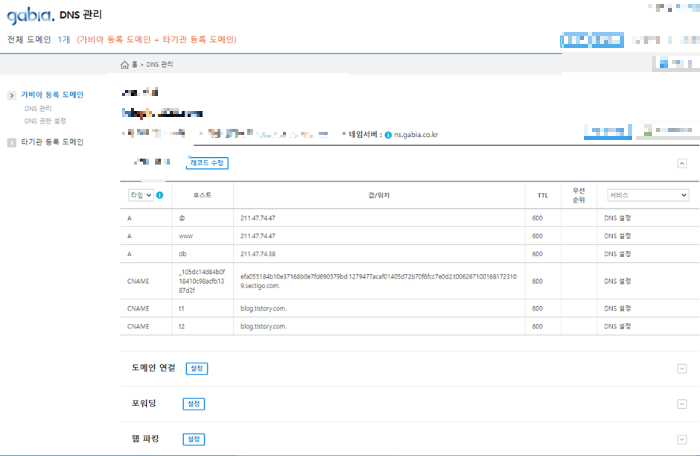Open DNS 권한 설정 in the sidebar
Screen dimensions: 700x456
point(45,121)
